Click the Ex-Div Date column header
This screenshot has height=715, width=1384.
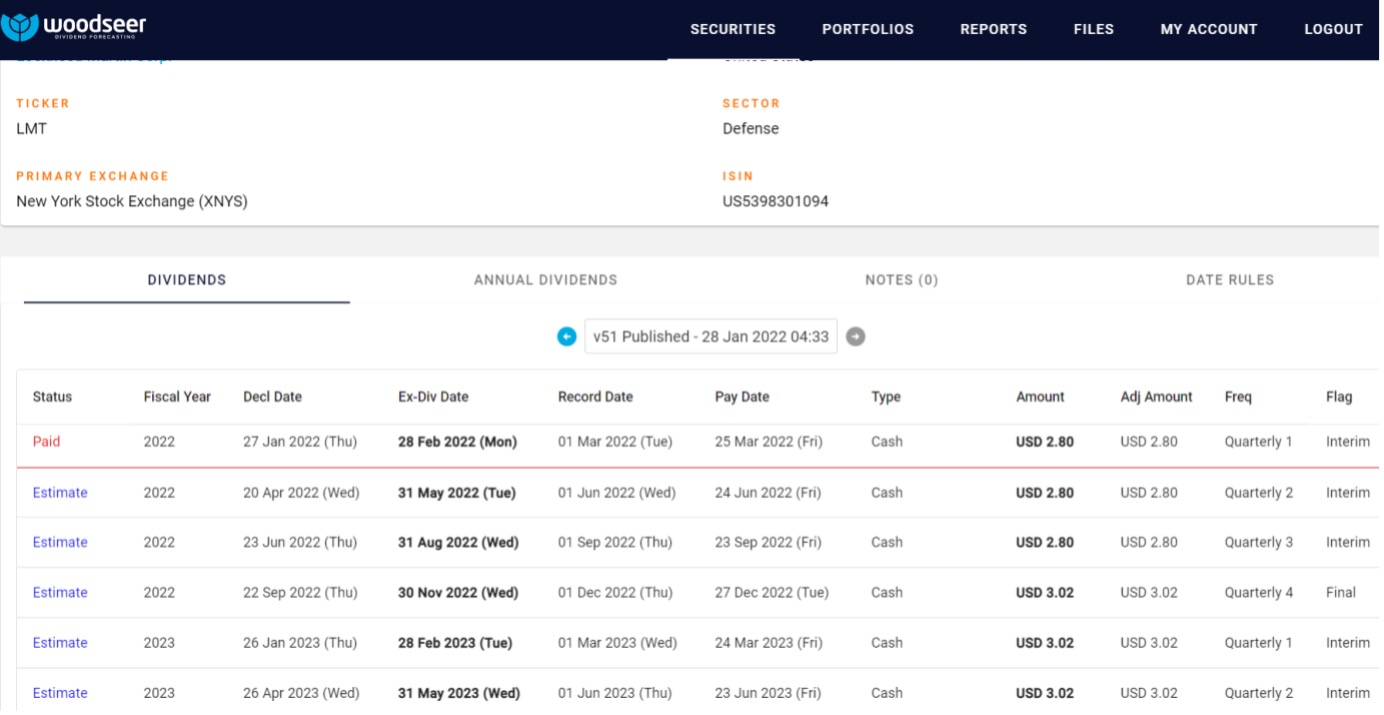pyautogui.click(x=433, y=397)
